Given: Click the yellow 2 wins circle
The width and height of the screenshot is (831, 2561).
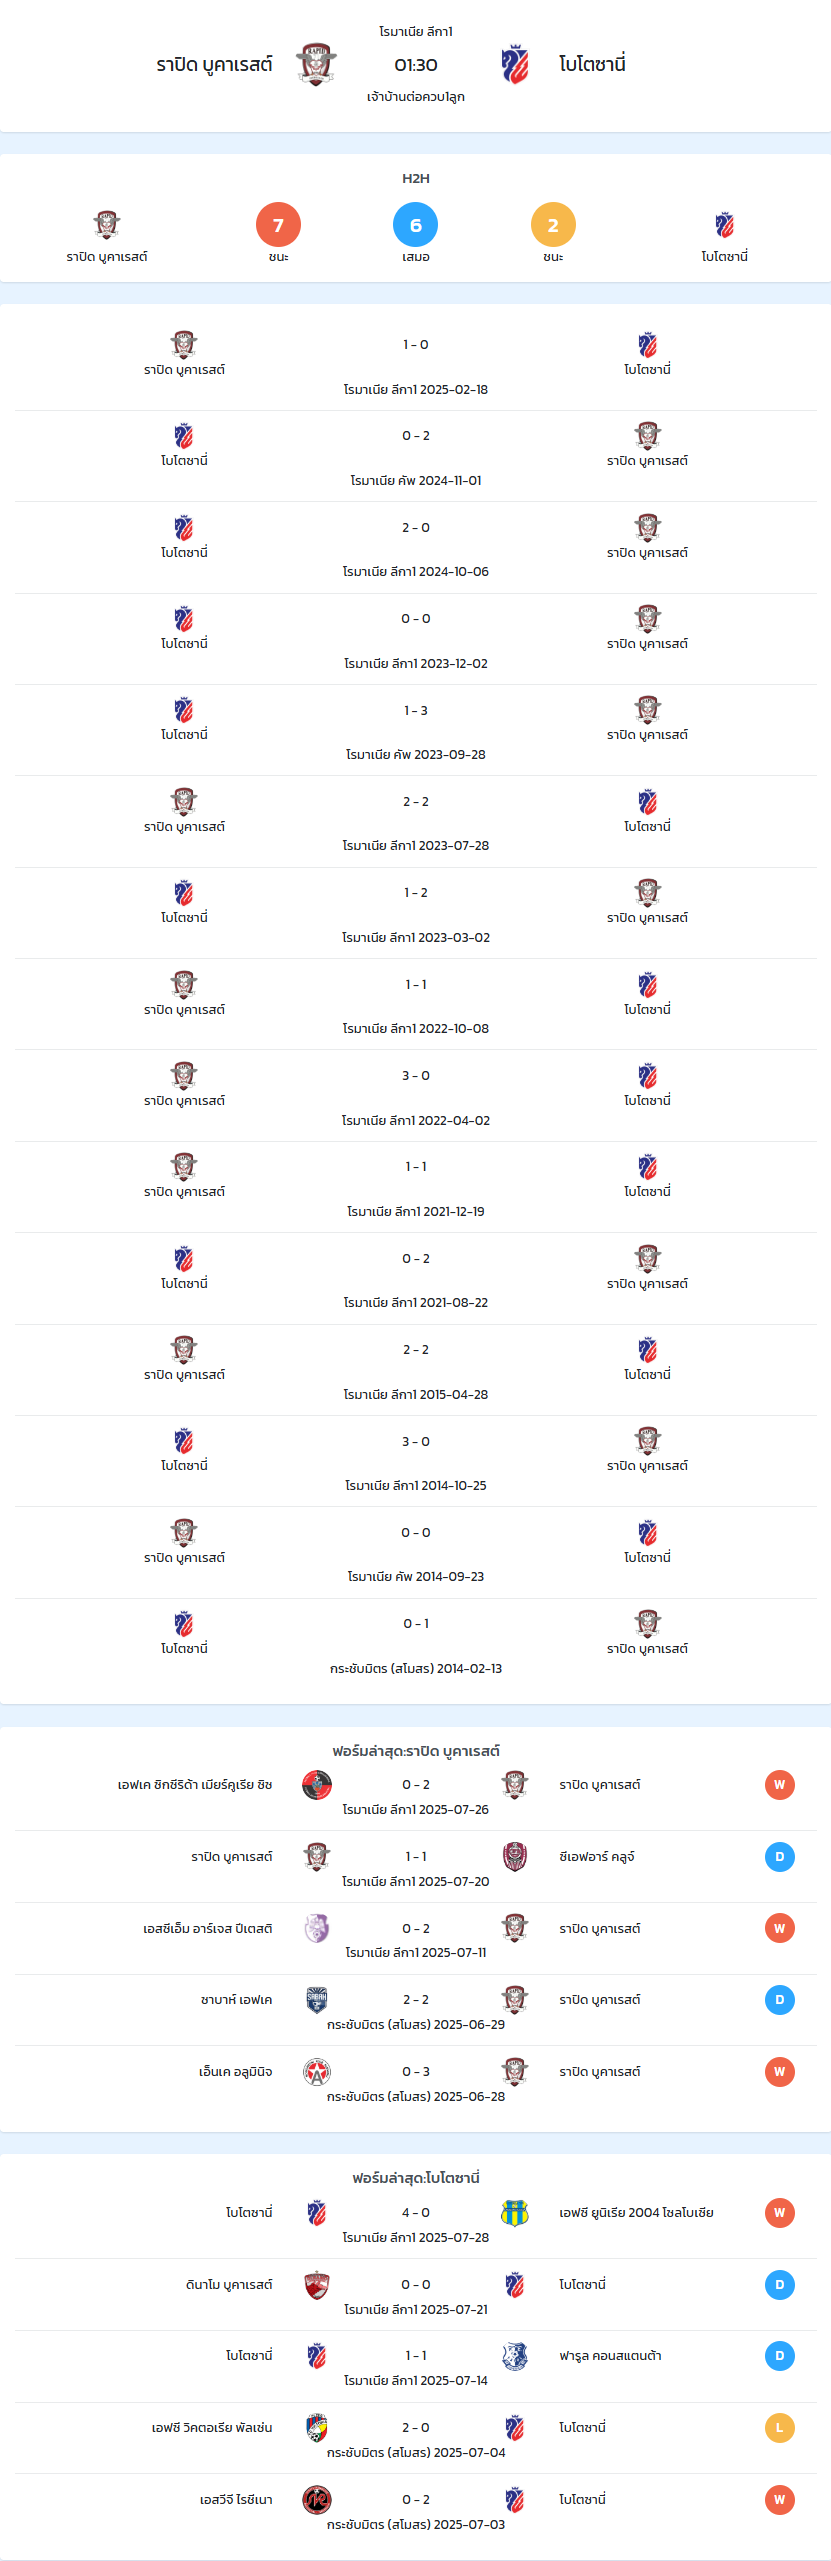Looking at the screenshot, I should 553,225.
